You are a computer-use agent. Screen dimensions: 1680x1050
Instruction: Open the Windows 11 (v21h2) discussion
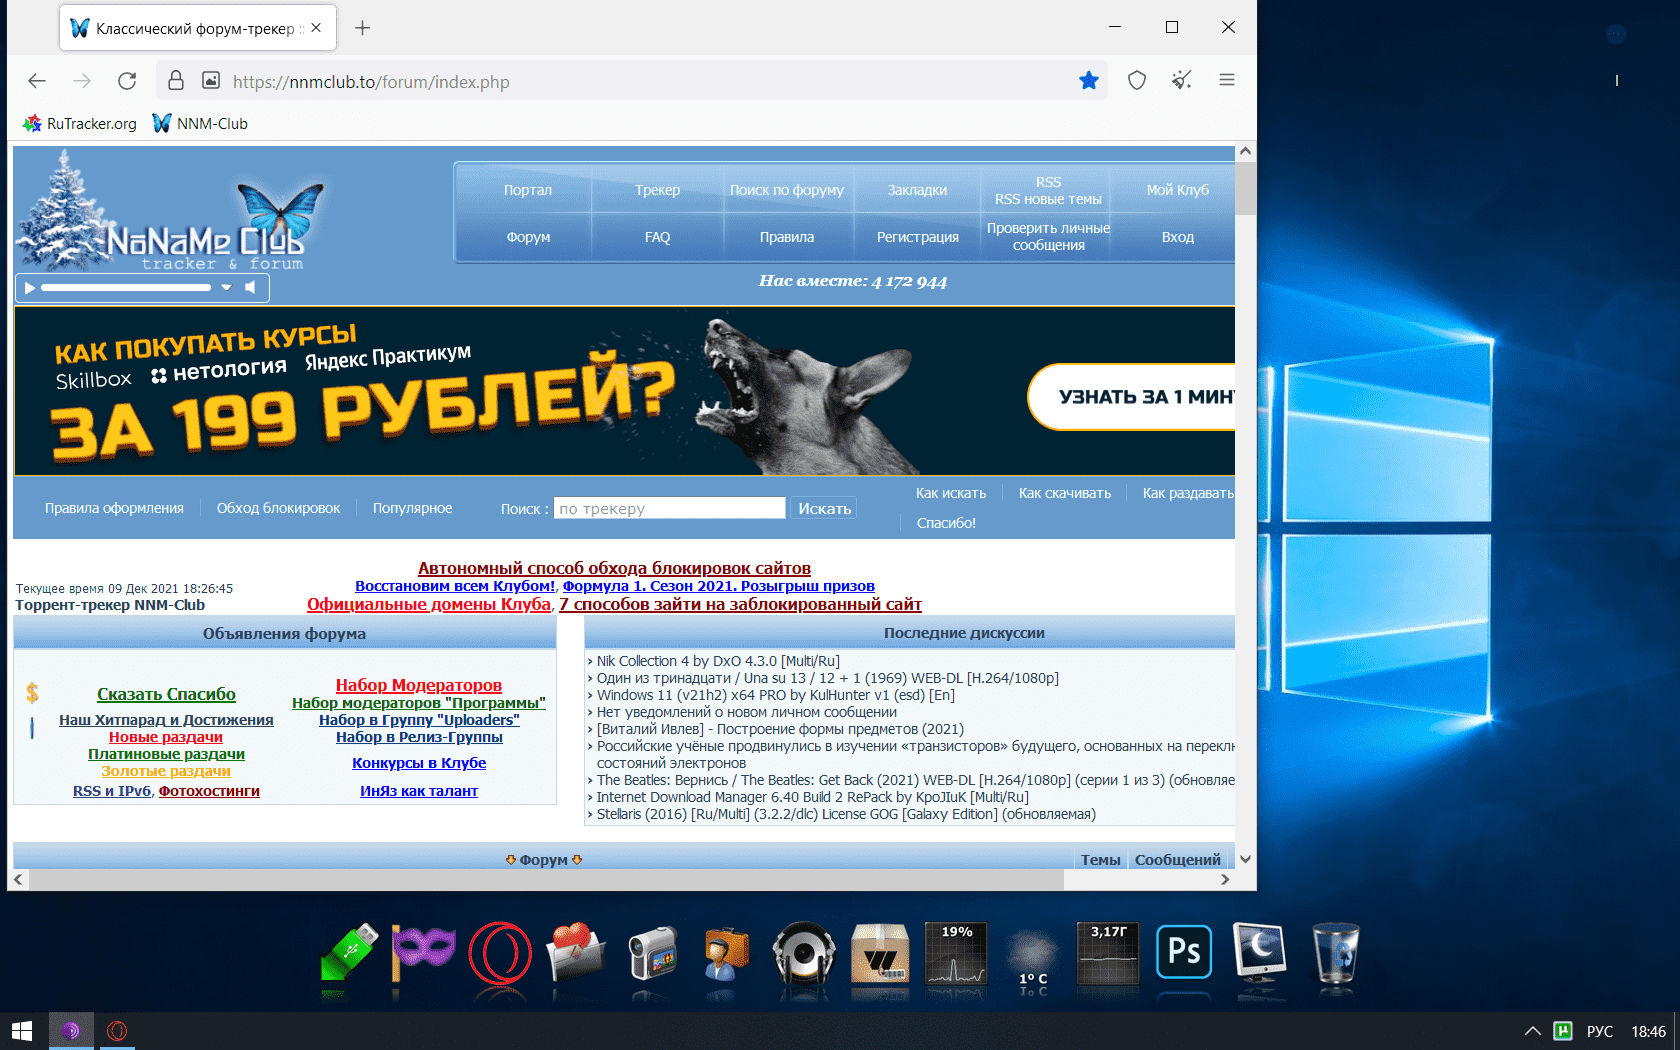click(776, 695)
